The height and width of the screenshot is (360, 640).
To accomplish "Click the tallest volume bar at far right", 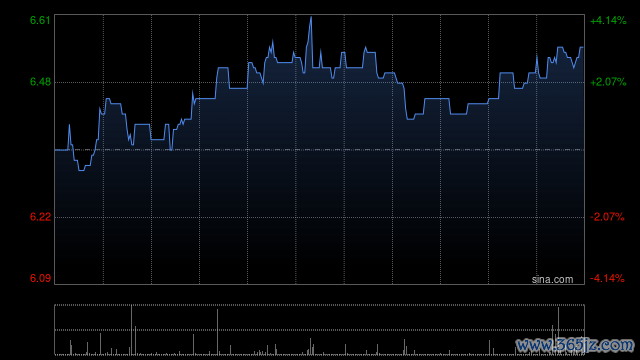I will [x=558, y=331].
